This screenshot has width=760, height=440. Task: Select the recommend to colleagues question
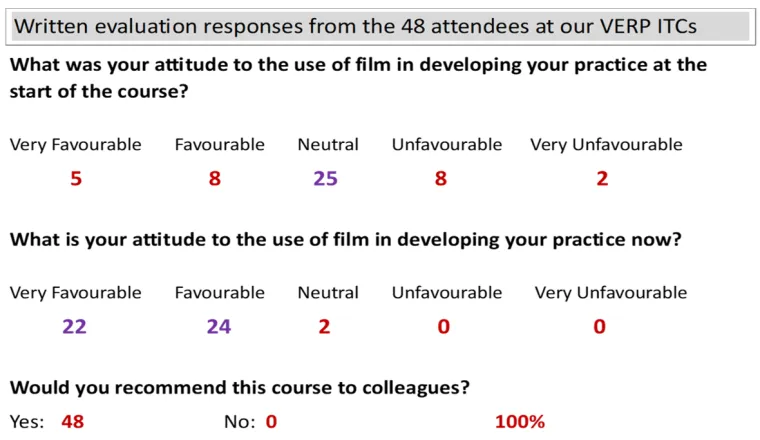coord(240,388)
